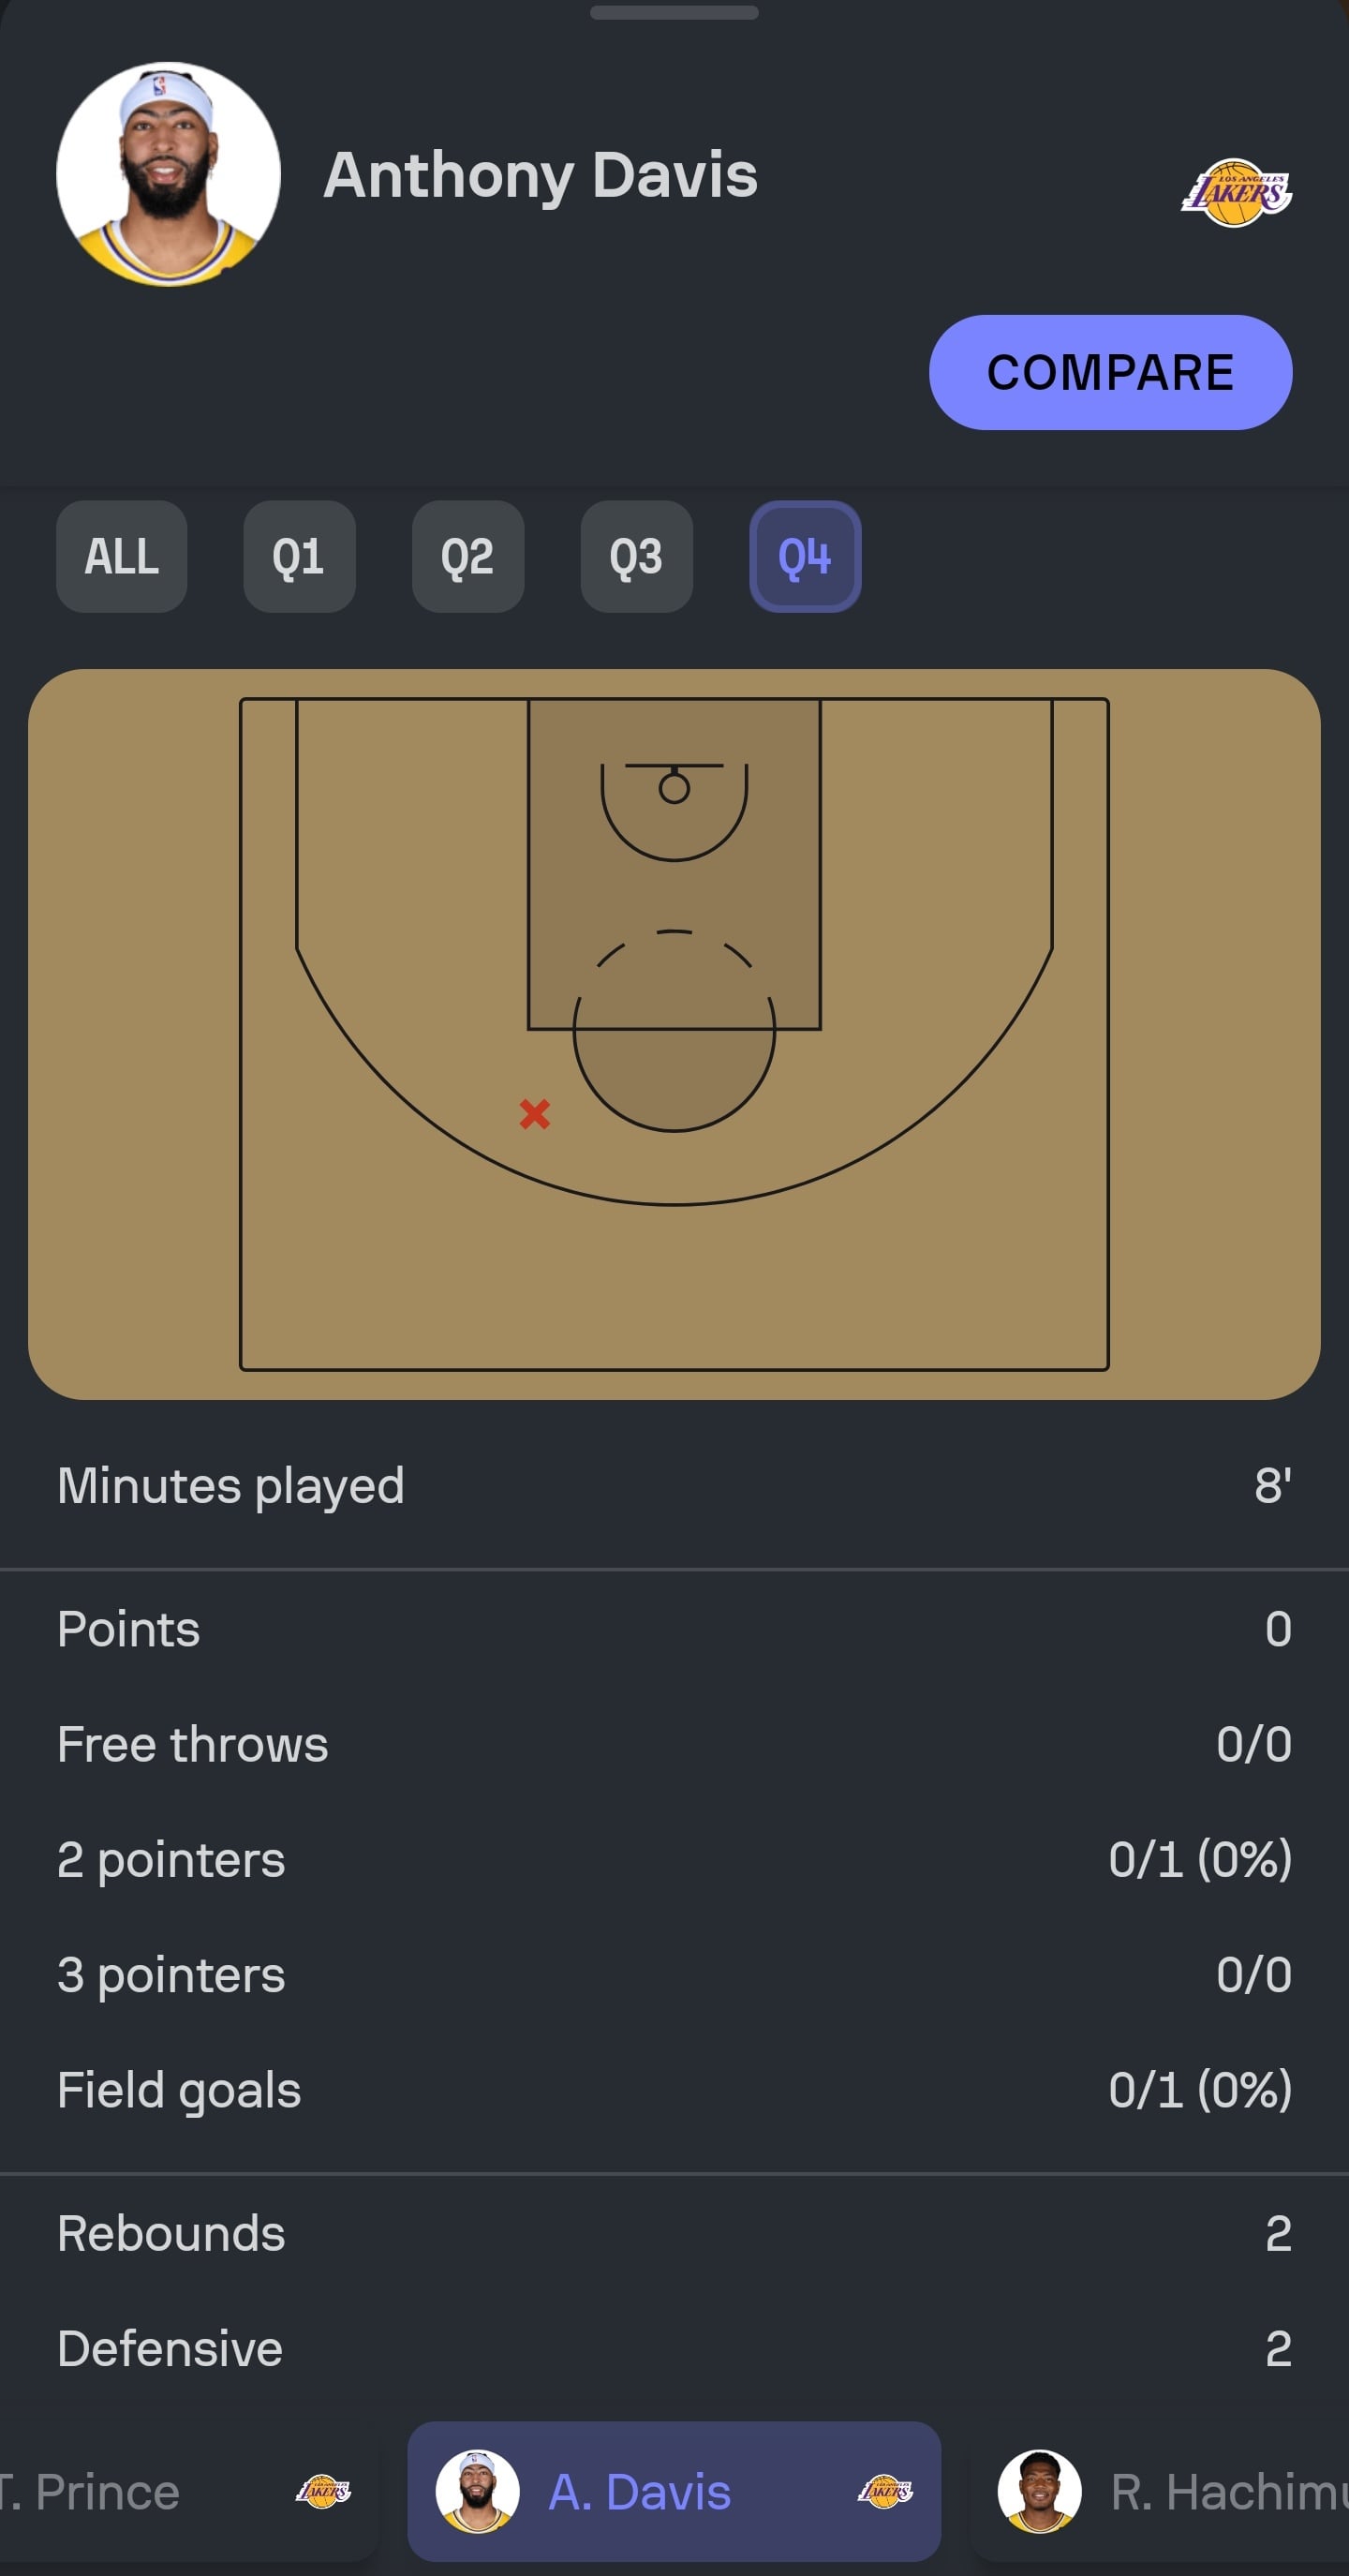Tap A. Davis avatar in bottom carousel
The height and width of the screenshot is (2576, 1349).
click(477, 2491)
